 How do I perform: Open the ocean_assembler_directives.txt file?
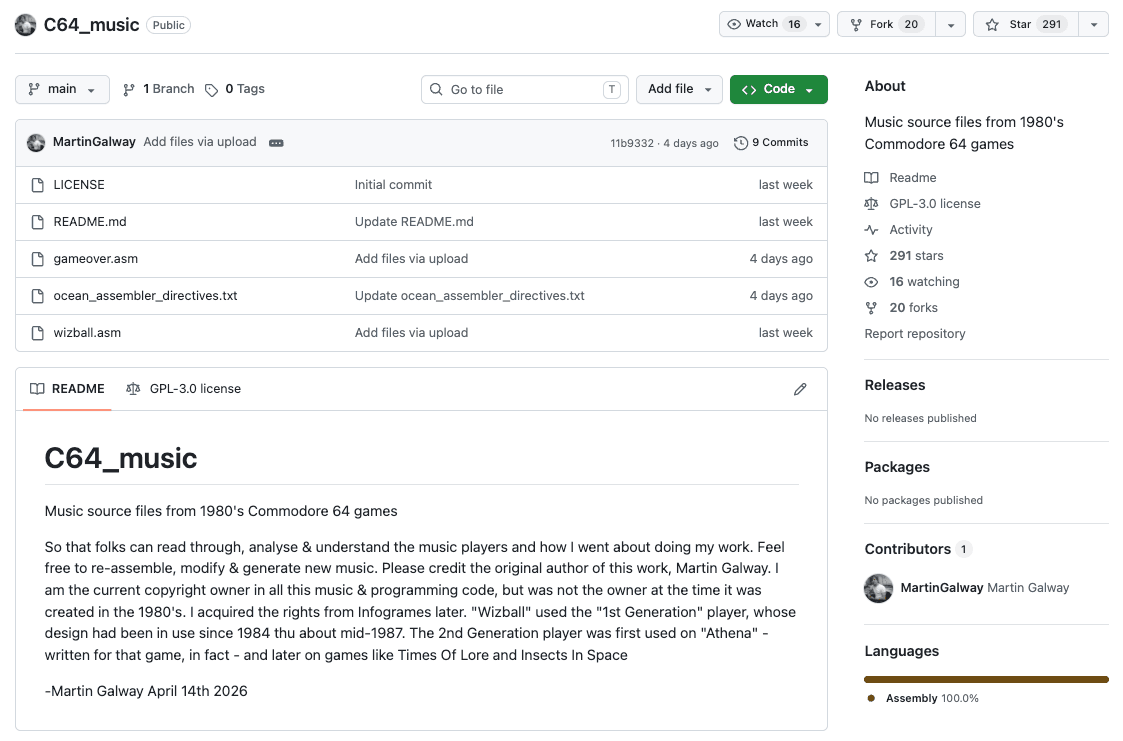(145, 296)
